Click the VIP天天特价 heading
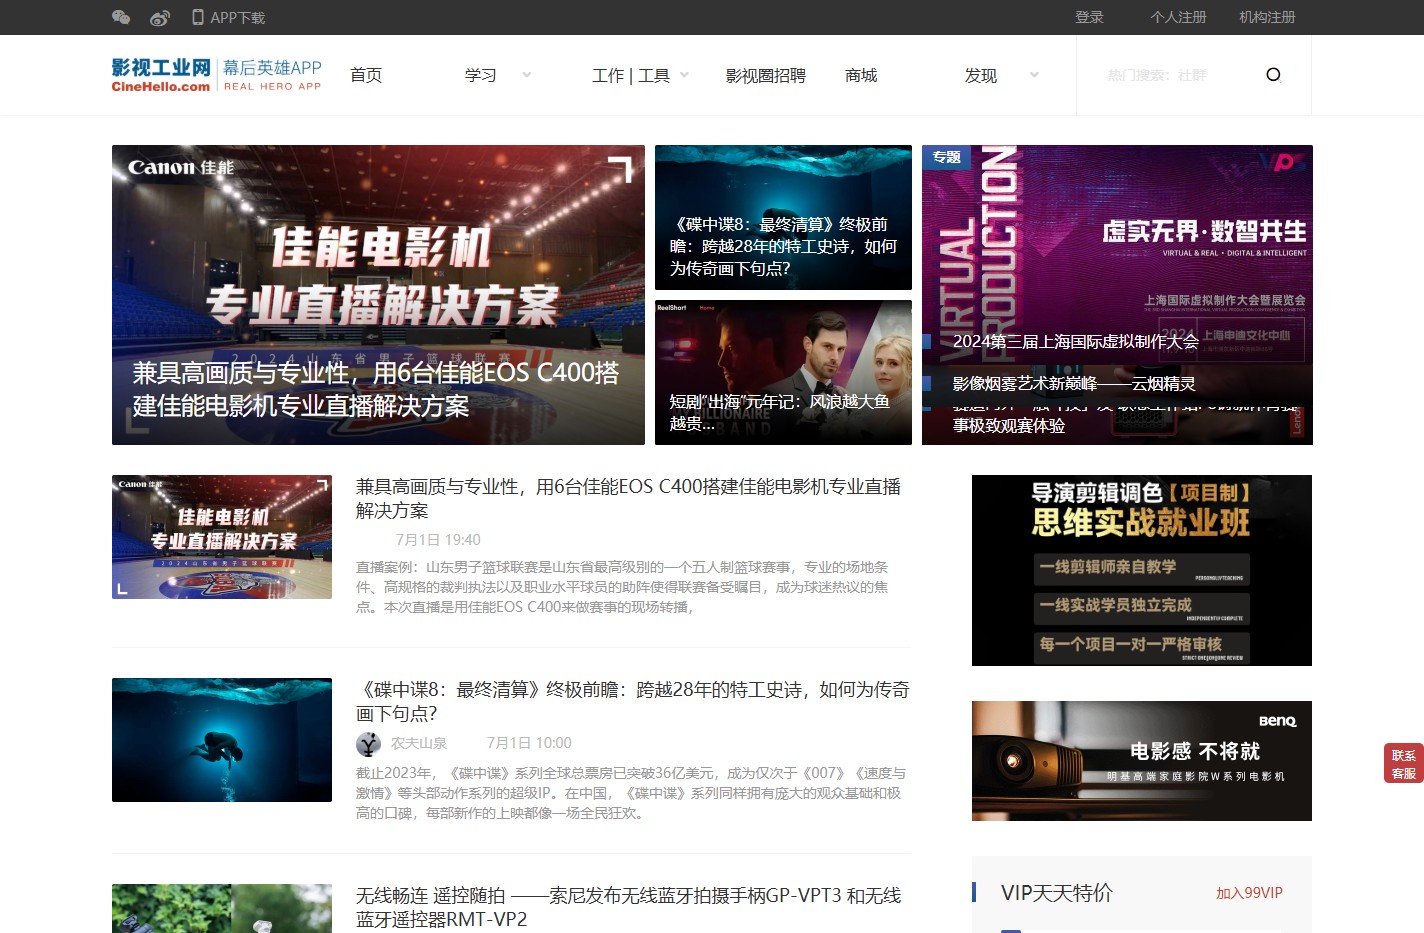This screenshot has height=933, width=1424. point(1057,893)
